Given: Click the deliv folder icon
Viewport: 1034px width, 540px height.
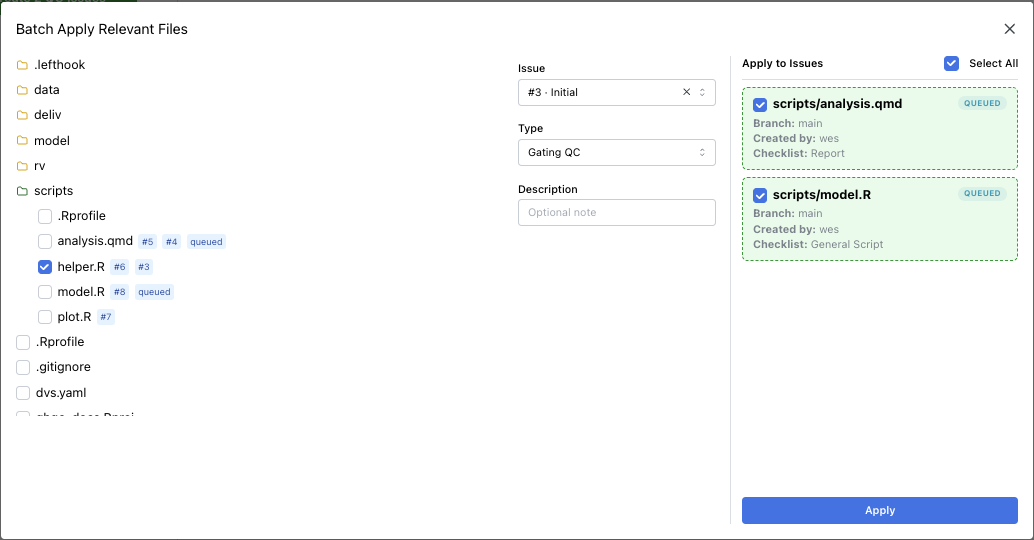Looking at the screenshot, I should coord(22,115).
